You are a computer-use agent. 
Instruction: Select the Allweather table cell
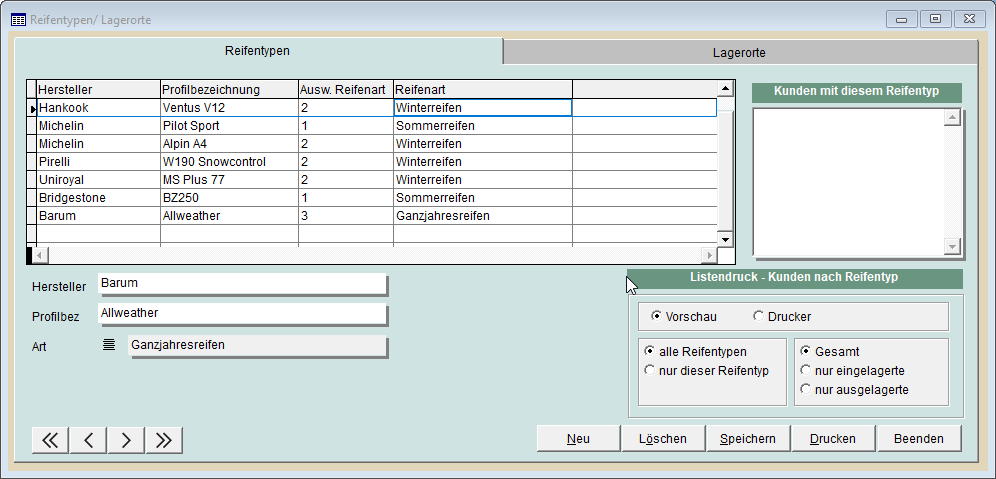point(229,216)
